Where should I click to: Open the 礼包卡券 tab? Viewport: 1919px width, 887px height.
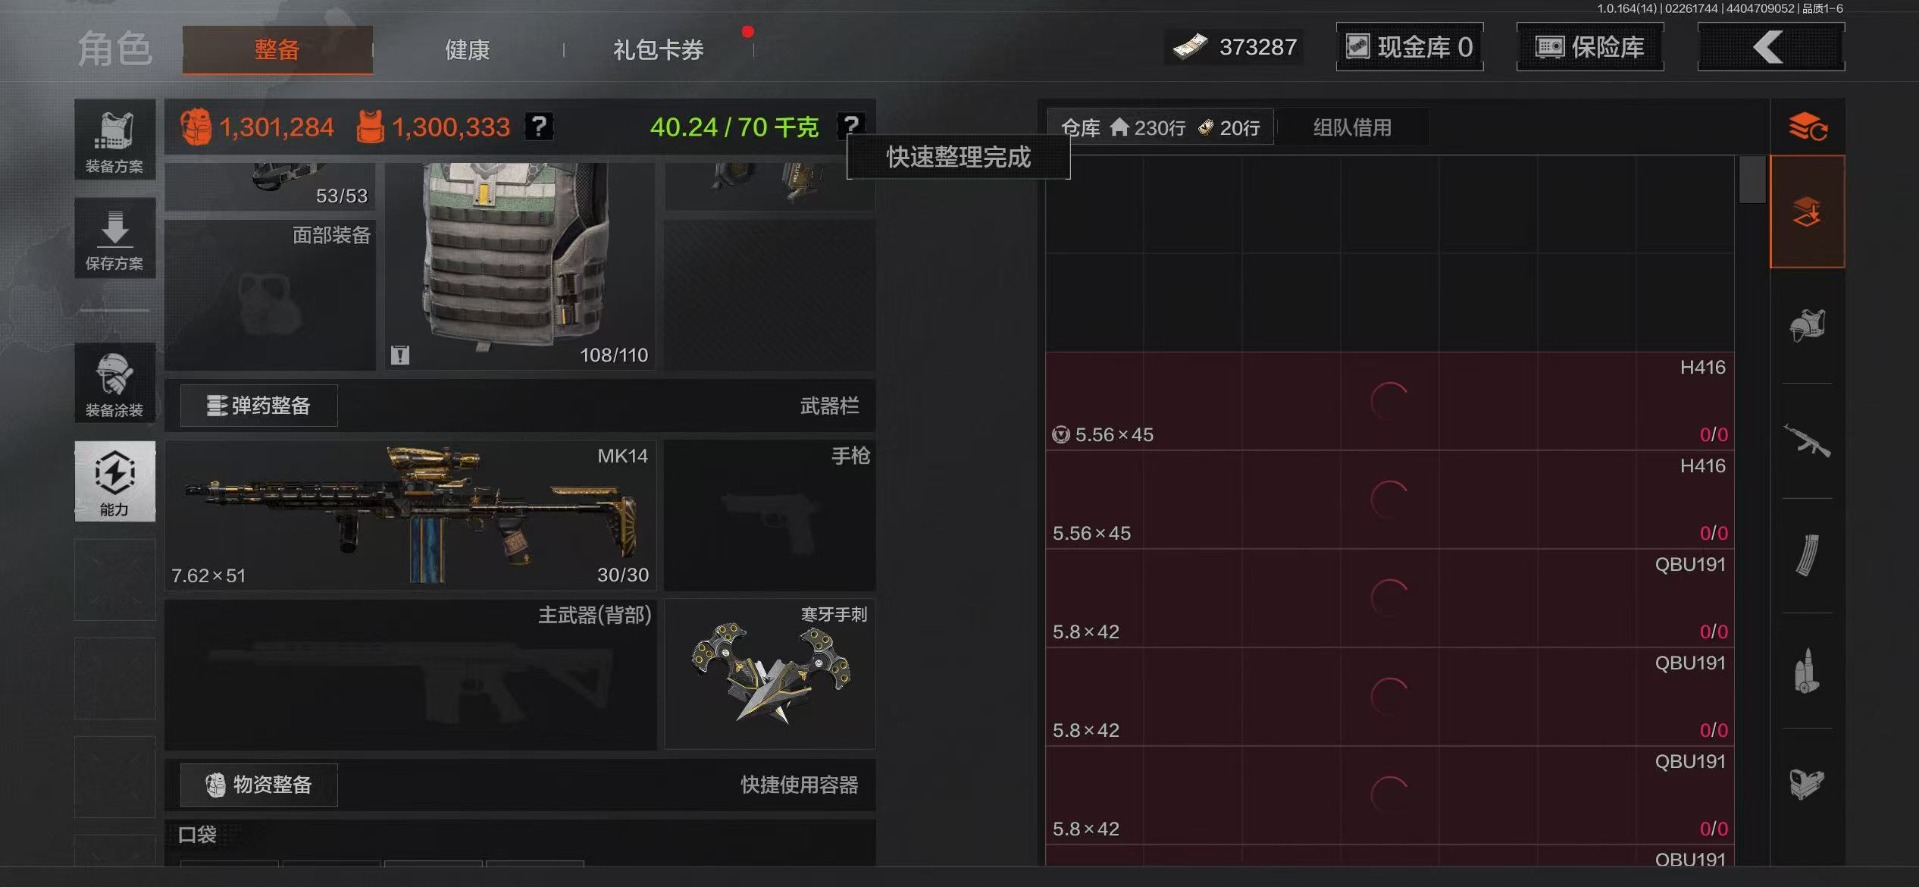(658, 50)
